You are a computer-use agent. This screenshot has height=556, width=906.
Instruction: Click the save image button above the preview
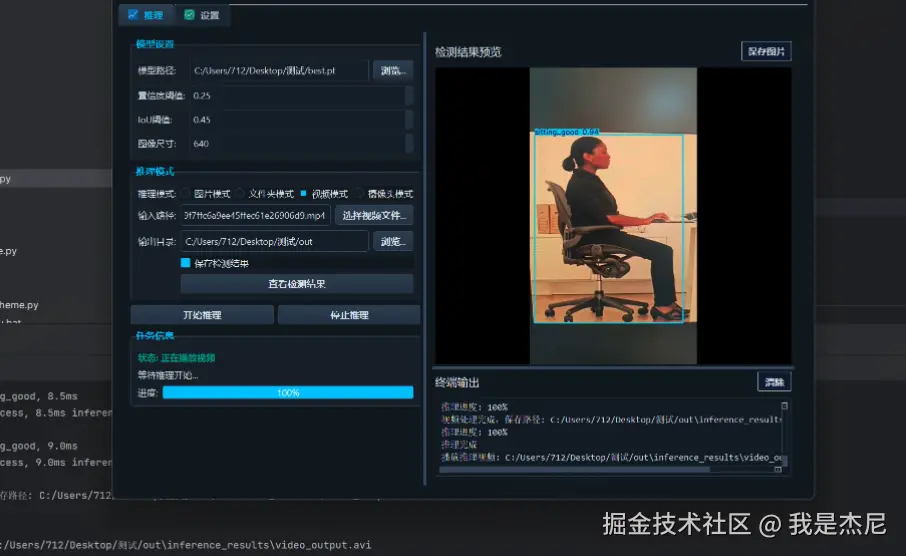tap(766, 51)
